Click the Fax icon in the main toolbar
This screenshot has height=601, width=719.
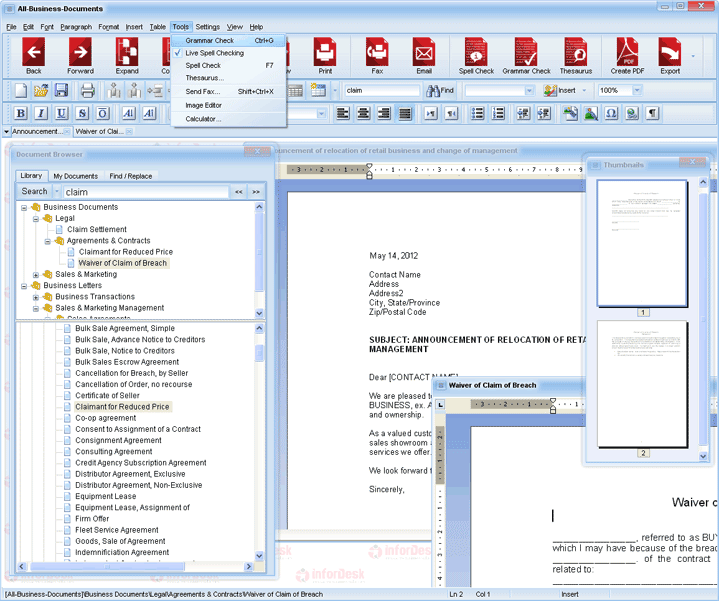(x=377, y=52)
